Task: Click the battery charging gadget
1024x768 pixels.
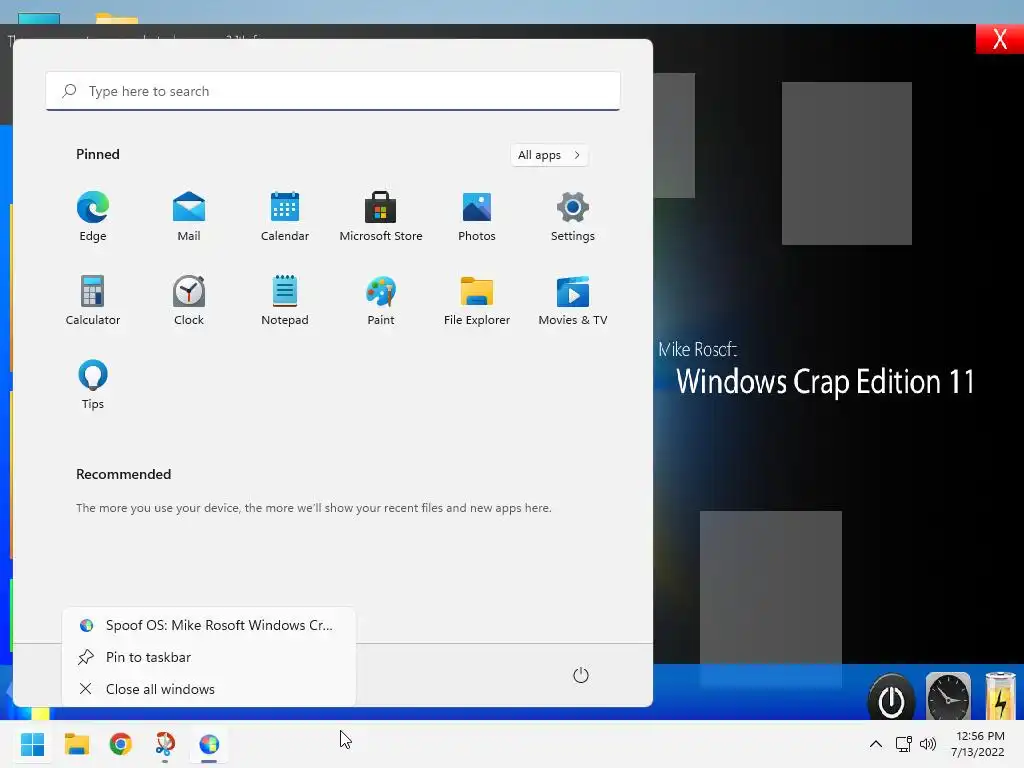Action: click(x=1000, y=696)
